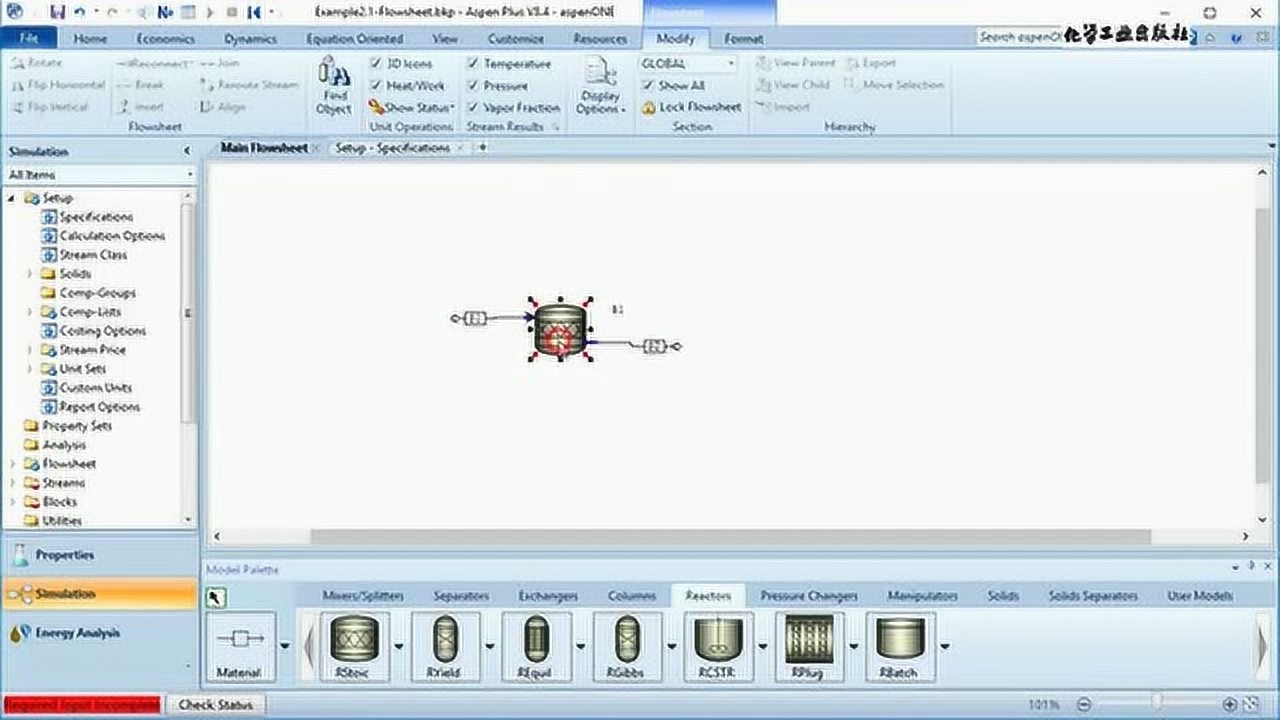This screenshot has width=1280, height=720.
Task: Toggle the 3D Icons checkbox
Action: (376, 63)
